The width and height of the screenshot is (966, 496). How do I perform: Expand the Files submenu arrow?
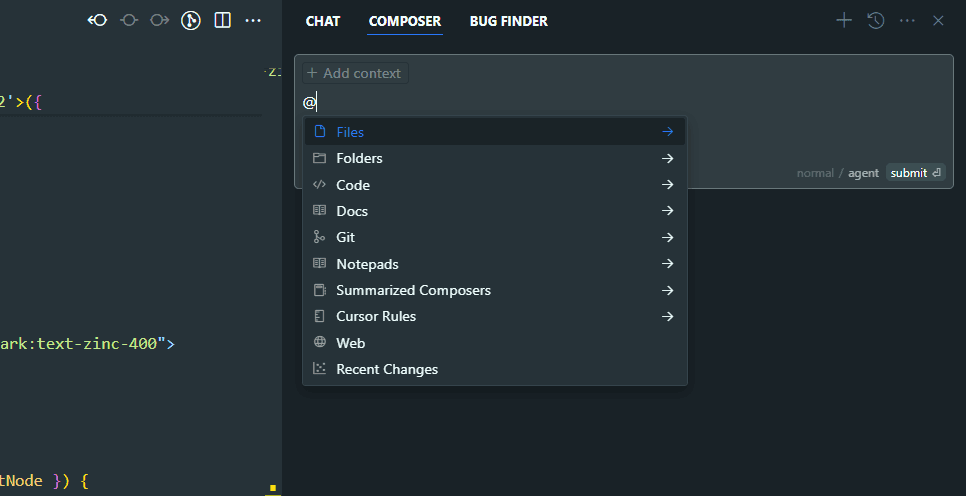[x=667, y=132]
